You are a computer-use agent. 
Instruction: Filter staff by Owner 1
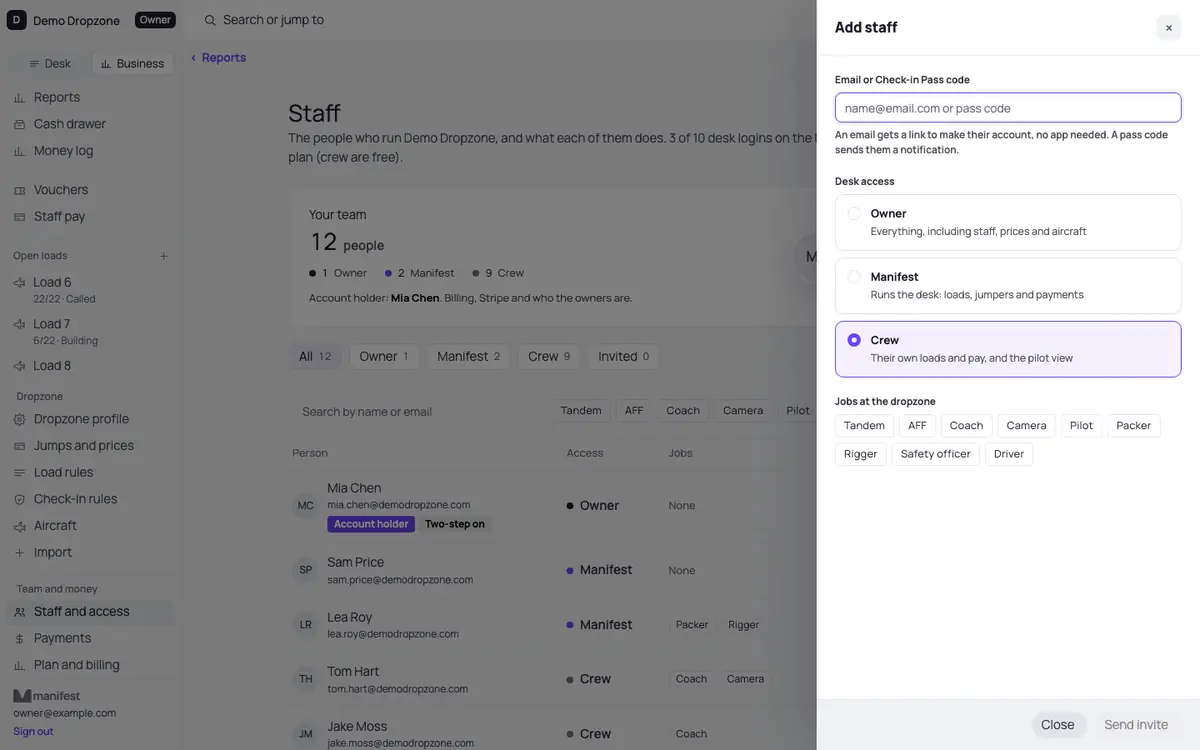[x=384, y=357]
